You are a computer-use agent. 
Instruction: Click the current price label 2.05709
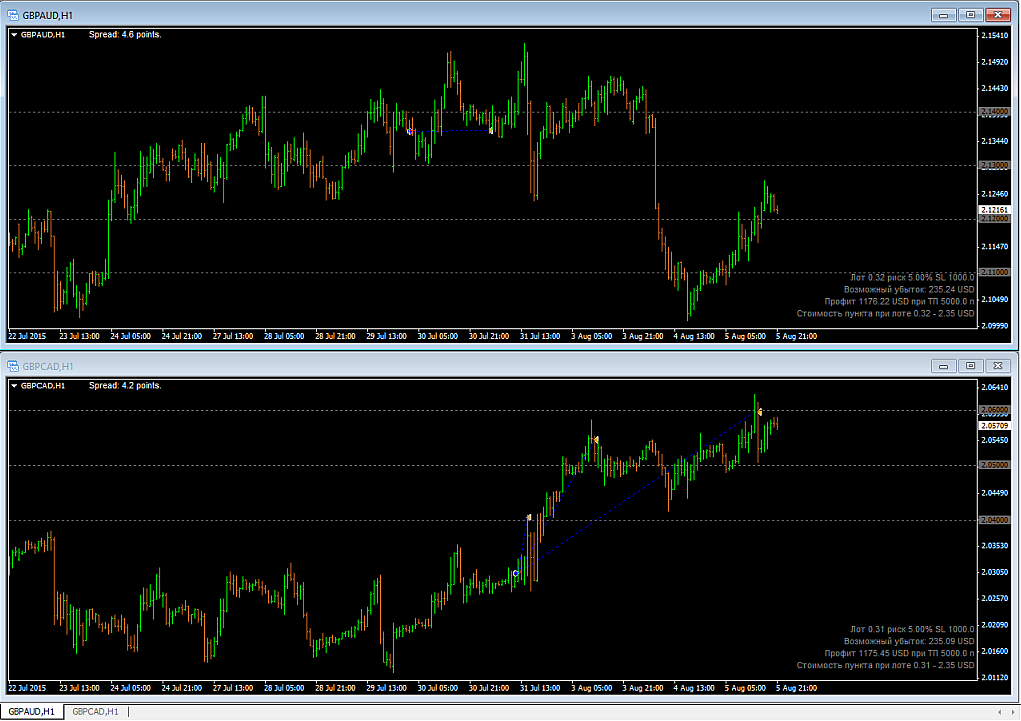(x=994, y=425)
